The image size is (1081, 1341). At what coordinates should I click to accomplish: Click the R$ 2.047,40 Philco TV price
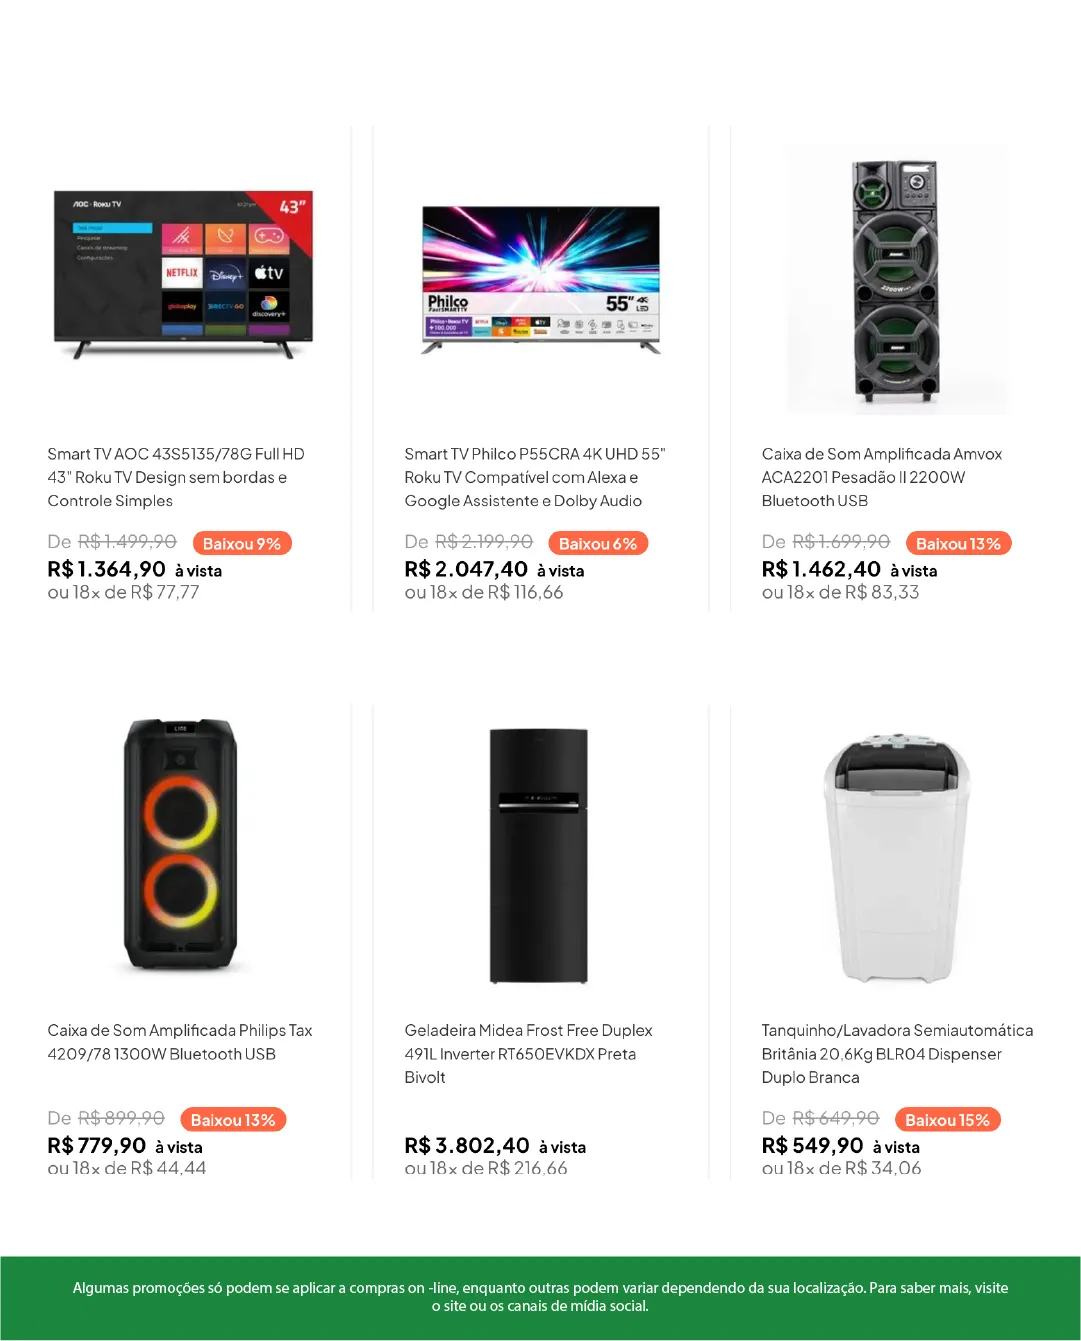pyautogui.click(x=466, y=570)
